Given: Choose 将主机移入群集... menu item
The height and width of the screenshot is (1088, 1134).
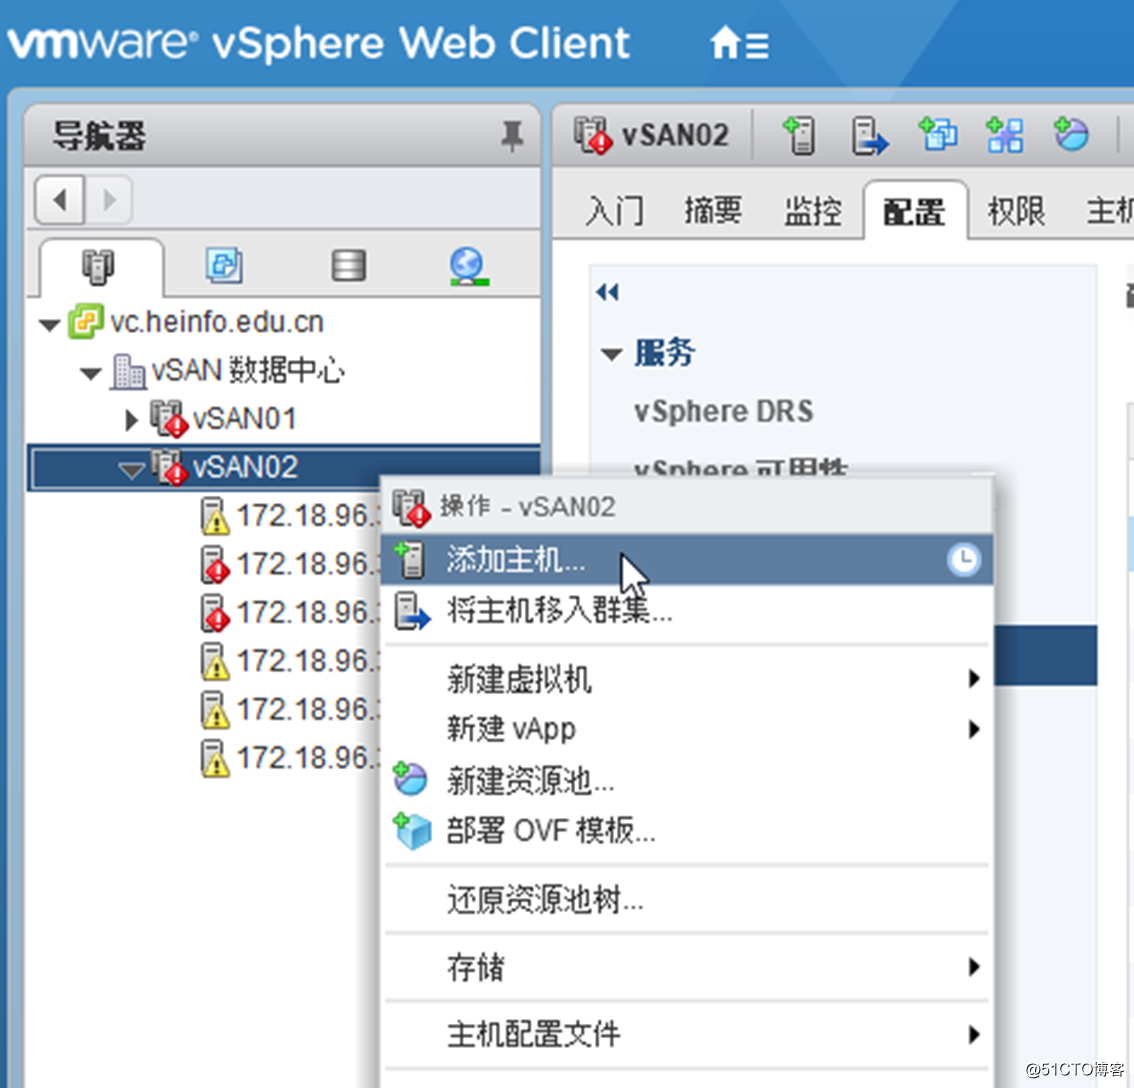Looking at the screenshot, I should [686, 611].
